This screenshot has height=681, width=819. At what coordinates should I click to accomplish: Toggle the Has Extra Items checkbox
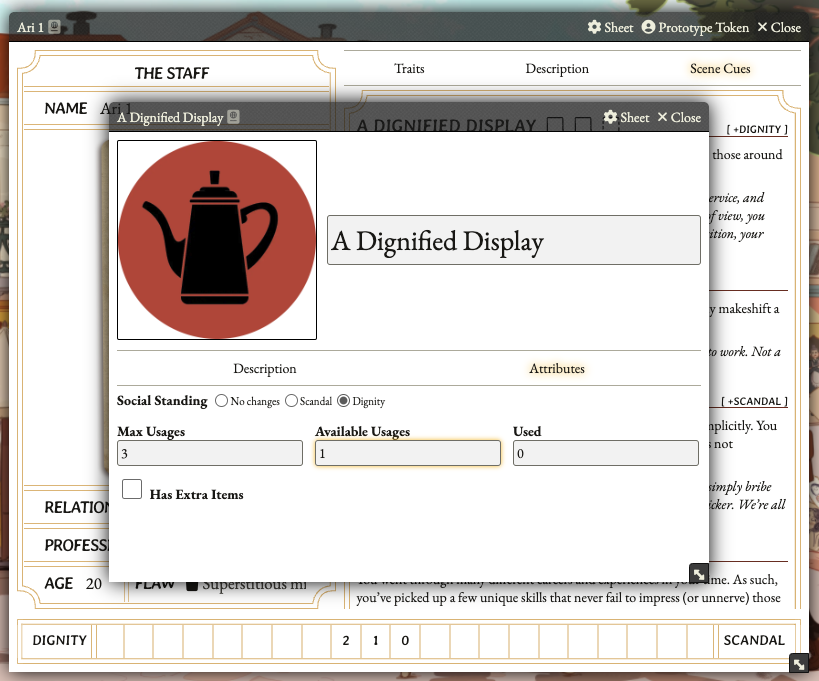click(132, 489)
